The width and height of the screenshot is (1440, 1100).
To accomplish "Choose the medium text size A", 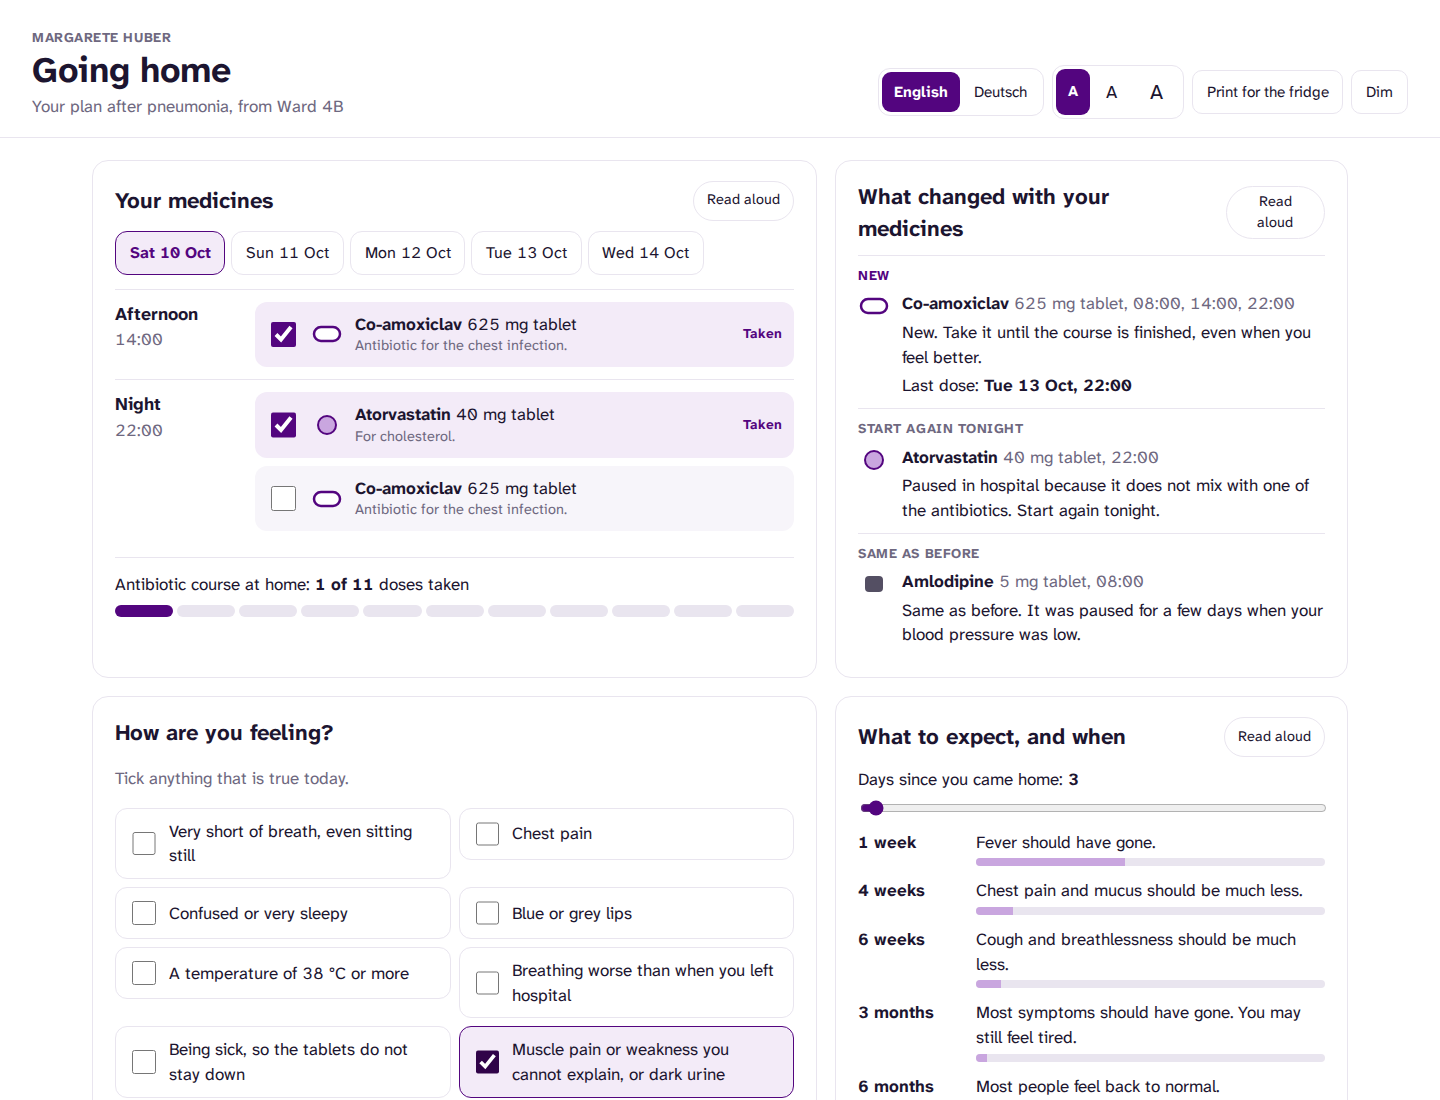I will [x=1111, y=92].
